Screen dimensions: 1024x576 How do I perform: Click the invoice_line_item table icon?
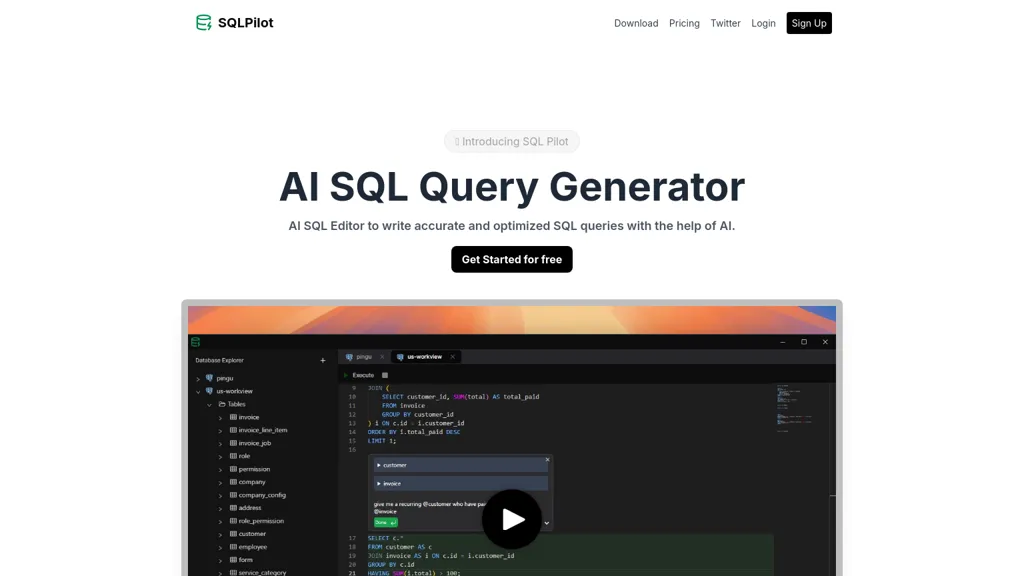pyautogui.click(x=233, y=430)
